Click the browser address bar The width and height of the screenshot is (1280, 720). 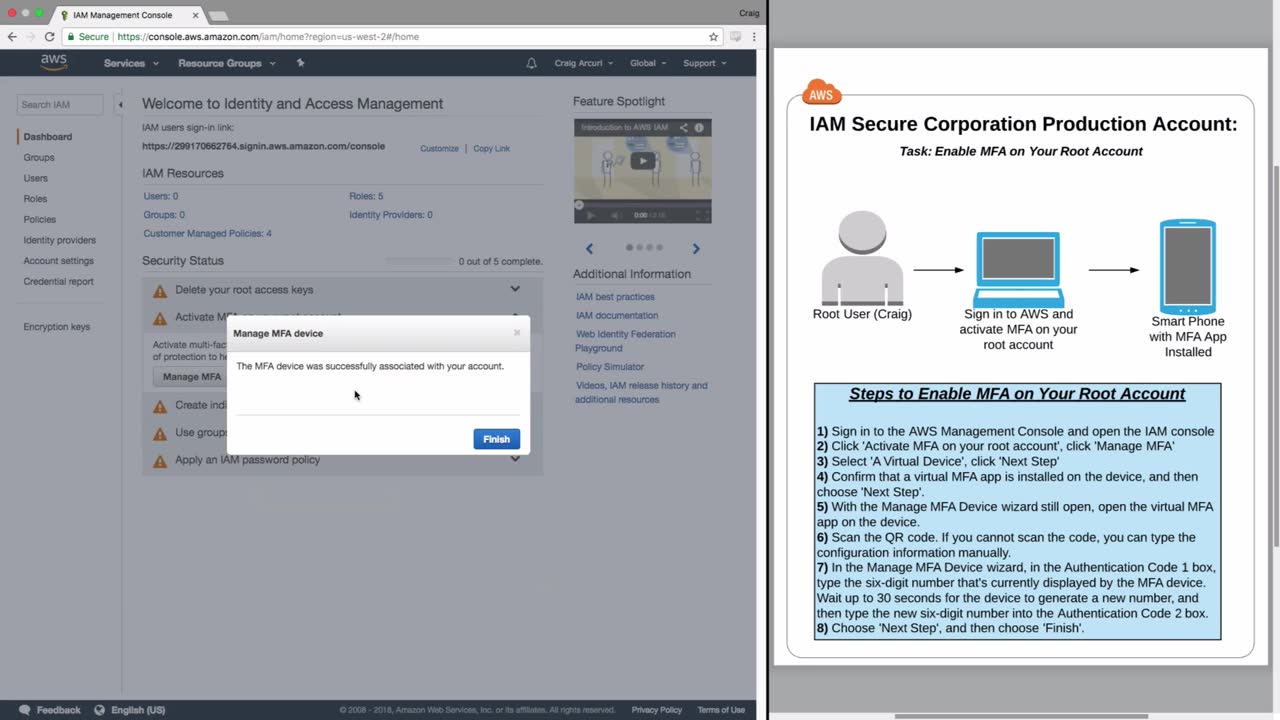pyautogui.click(x=392, y=37)
